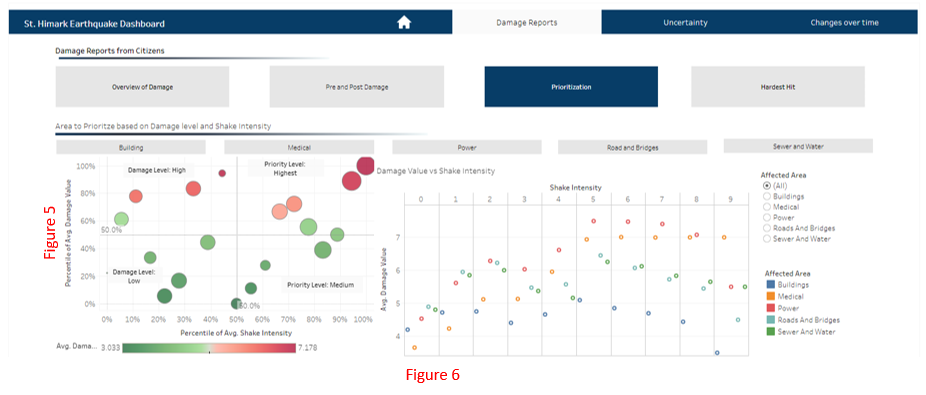Image resolution: width=926 pixels, height=395 pixels.
Task: Choose Roads And Bridges radio option
Action: (x=767, y=228)
